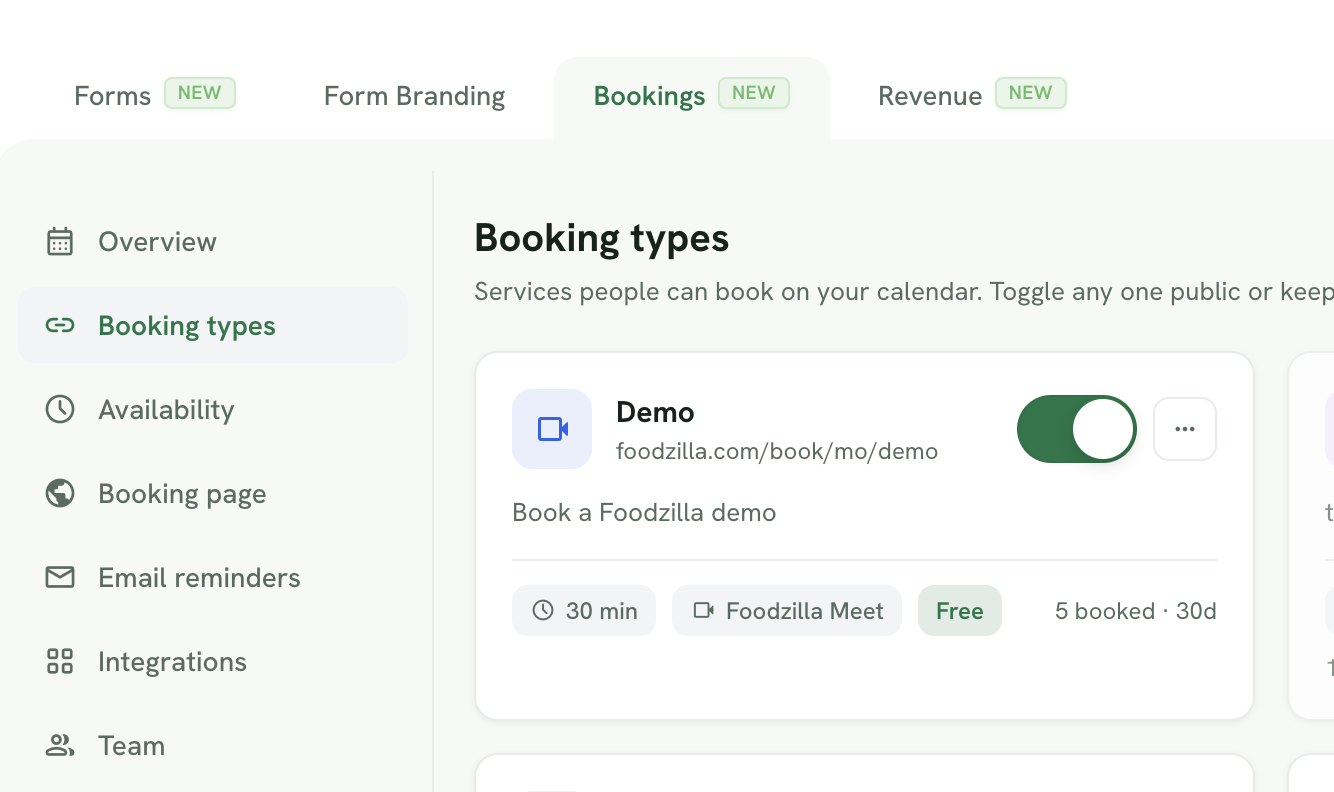Click the Demo booking type title
Viewport: 1334px width, 792px height.
pos(655,412)
